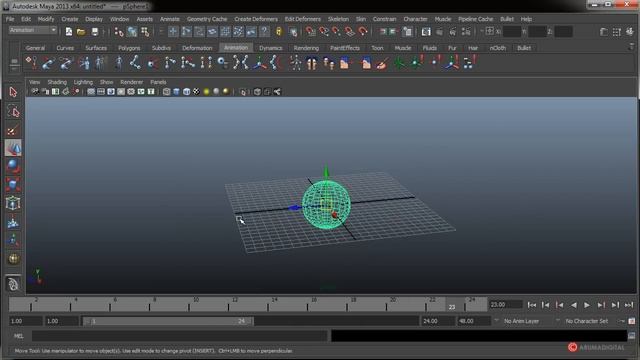Image resolution: width=640 pixels, height=360 pixels.
Task: Pick the Rotate tool sphere icon
Action: point(13,167)
